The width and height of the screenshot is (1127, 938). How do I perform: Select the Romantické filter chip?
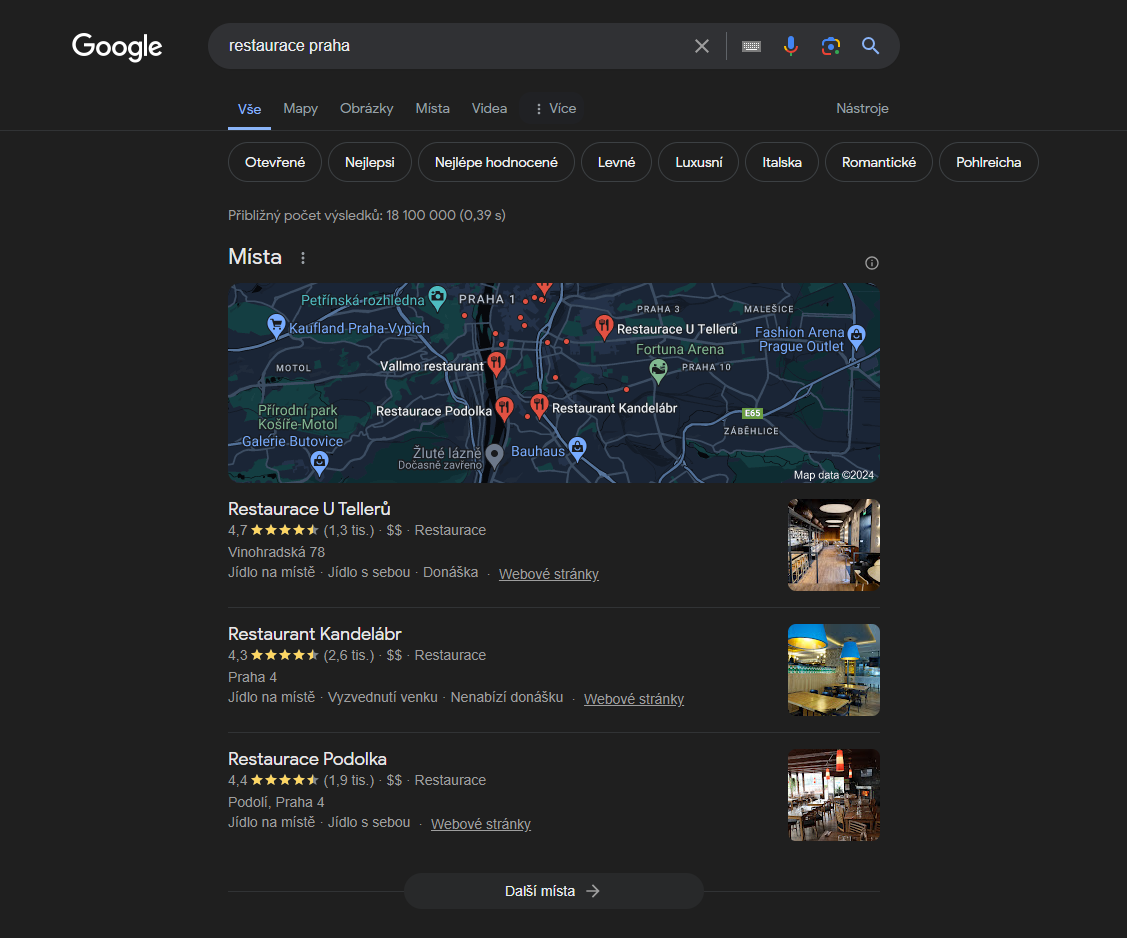(878, 162)
